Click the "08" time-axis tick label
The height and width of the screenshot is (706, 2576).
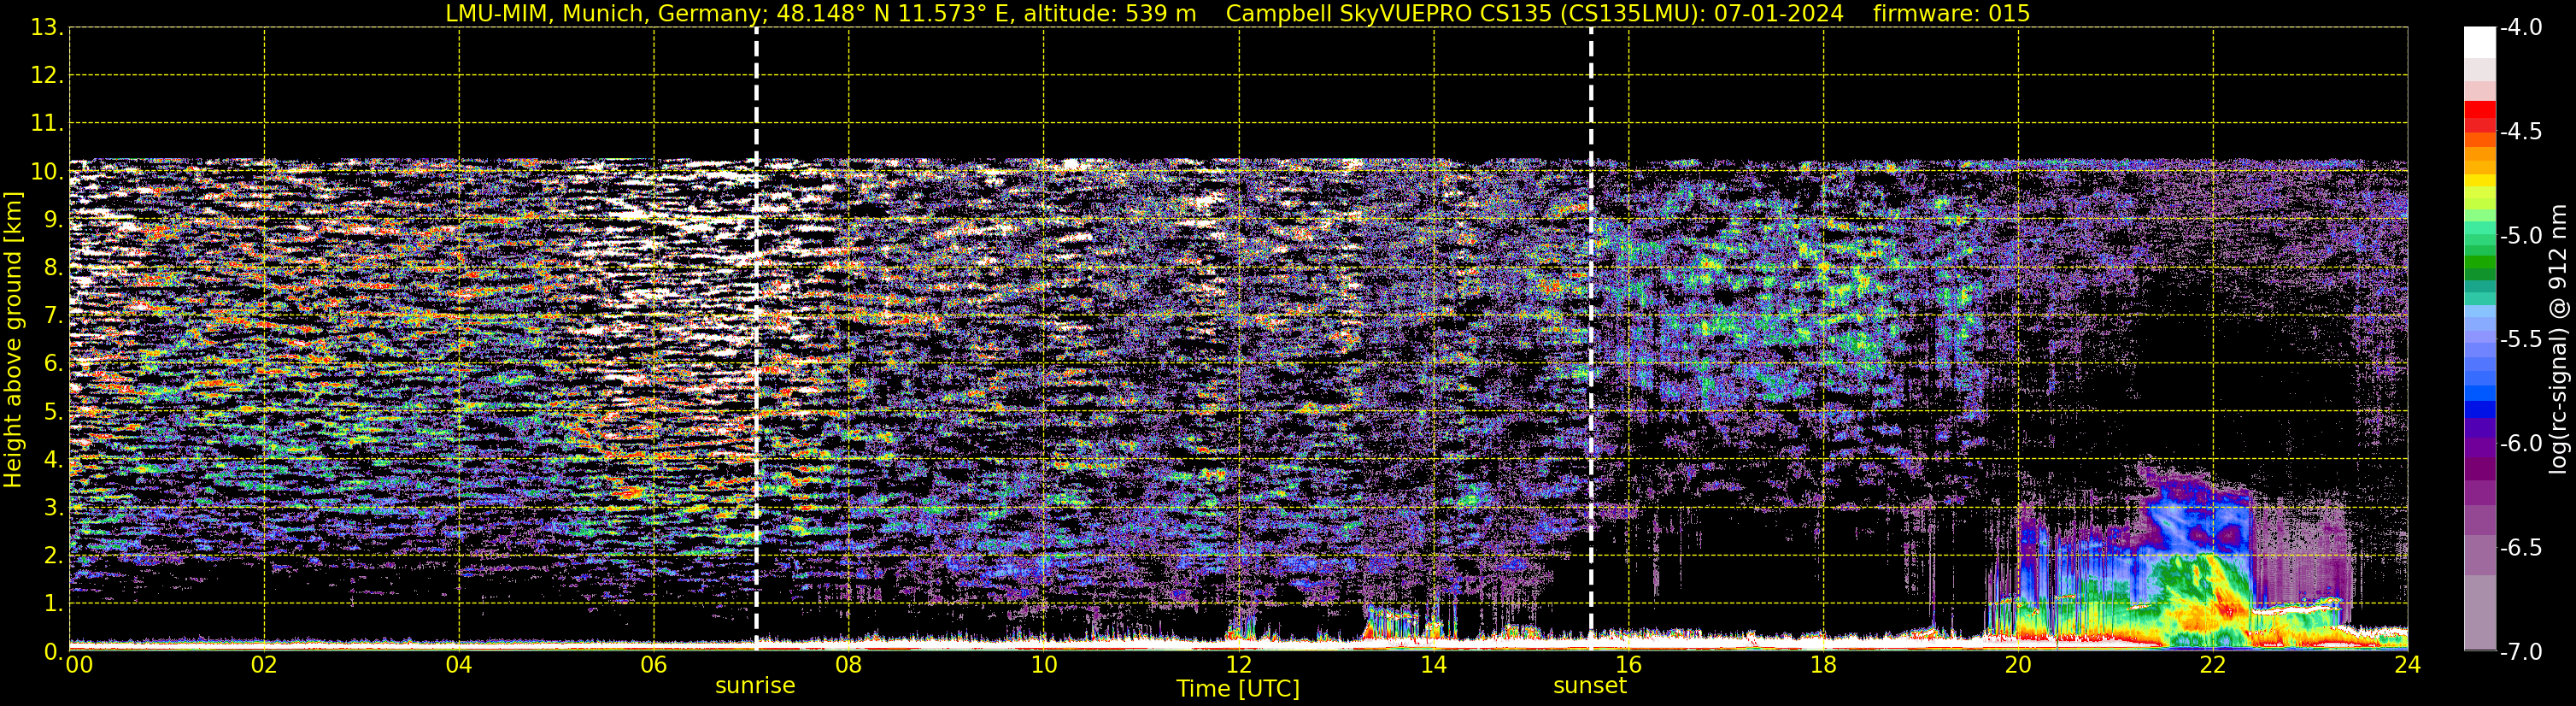click(x=849, y=665)
